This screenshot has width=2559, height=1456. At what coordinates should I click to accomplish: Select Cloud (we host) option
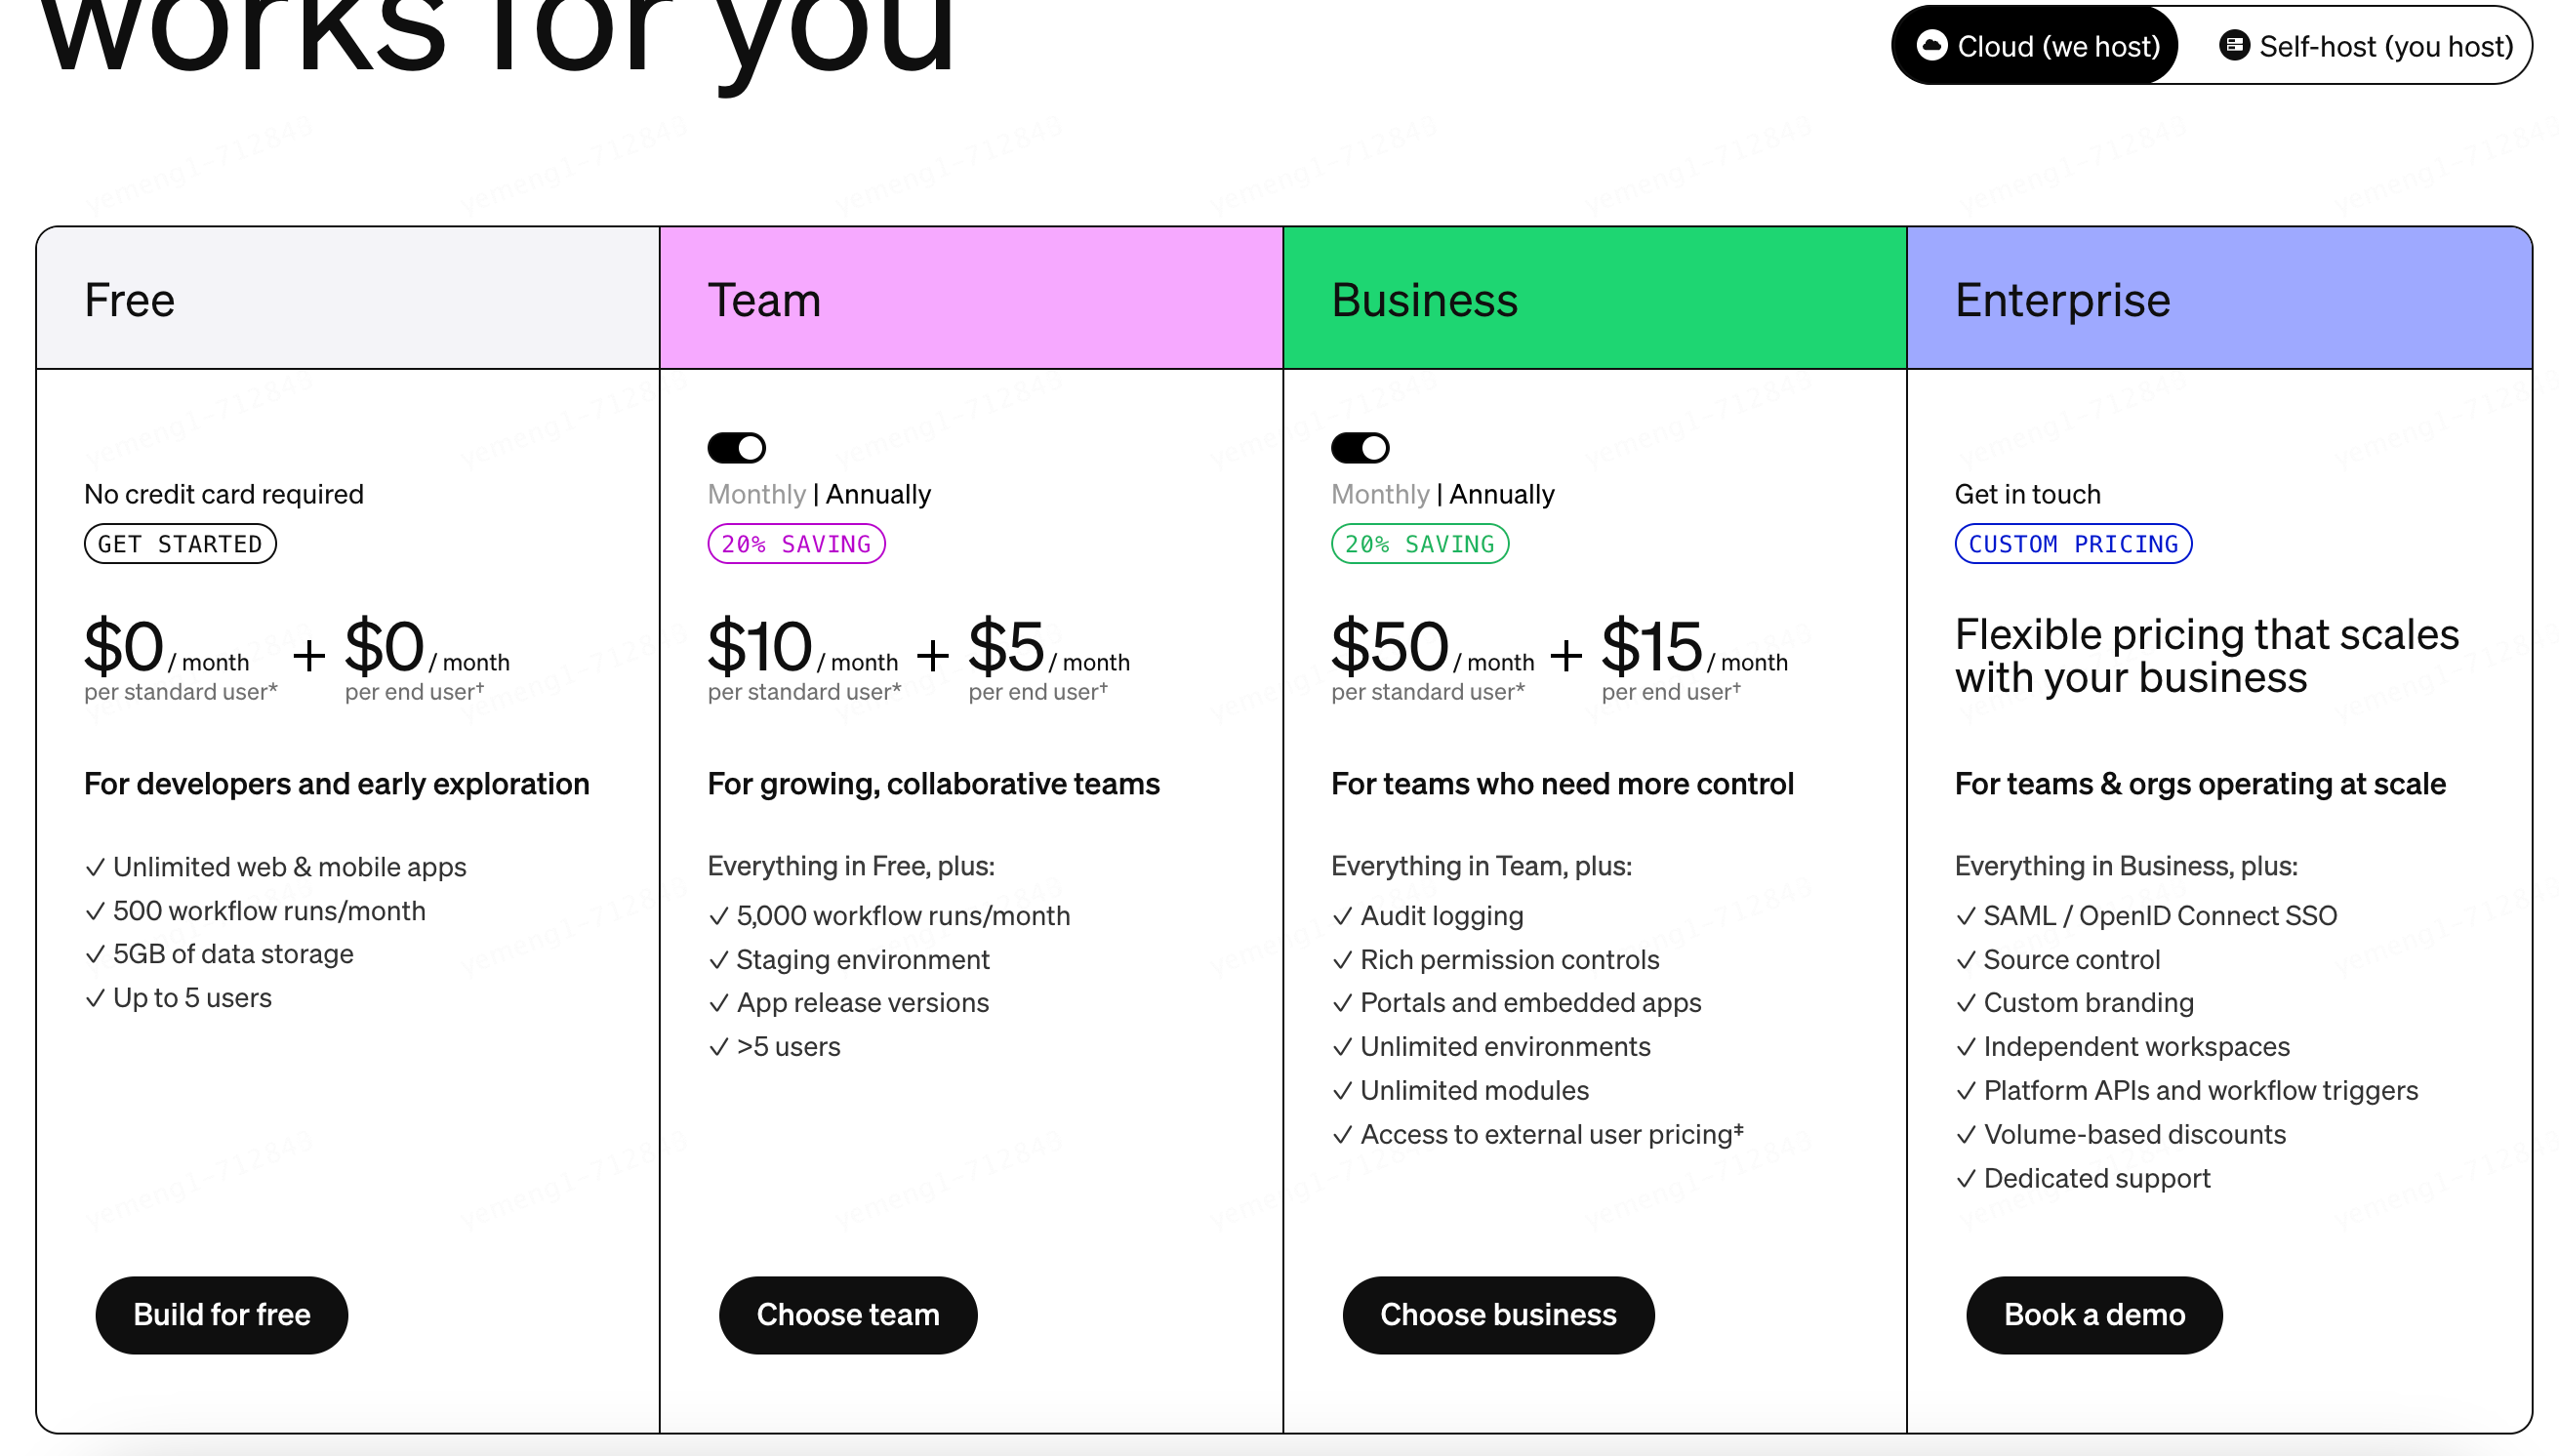click(2034, 46)
